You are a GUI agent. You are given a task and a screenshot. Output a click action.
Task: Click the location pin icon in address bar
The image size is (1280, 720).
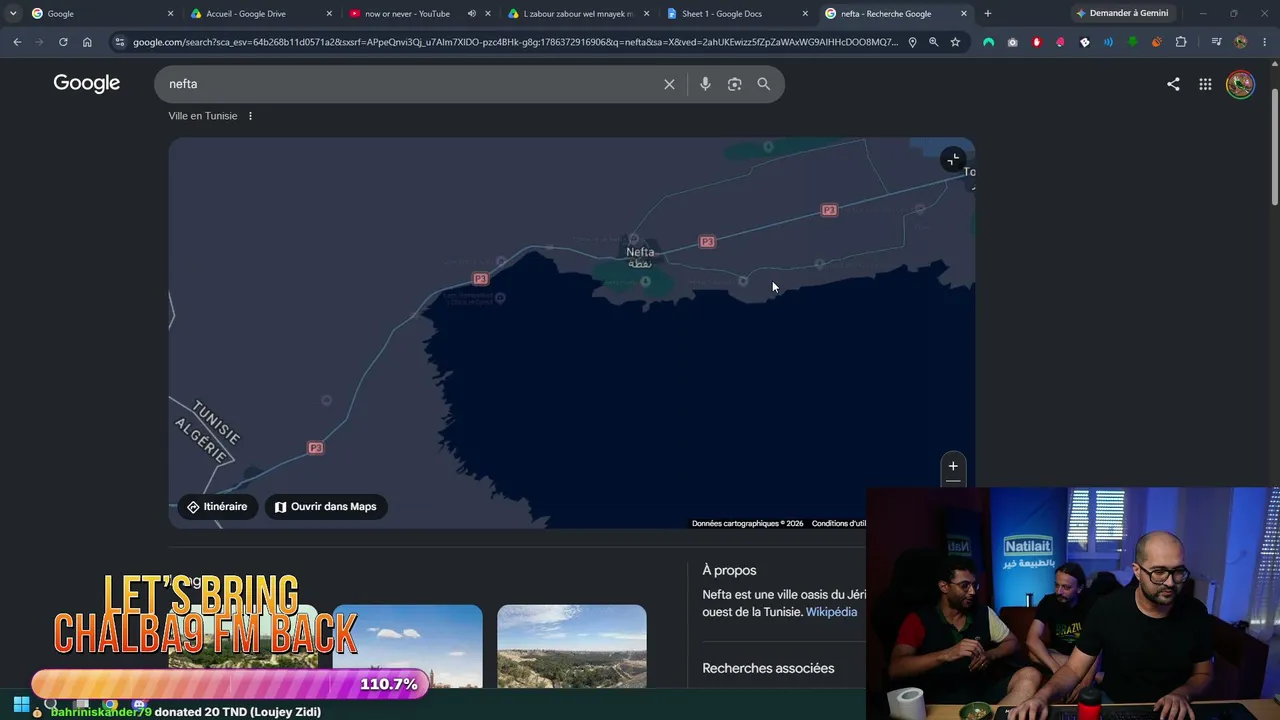(x=912, y=42)
